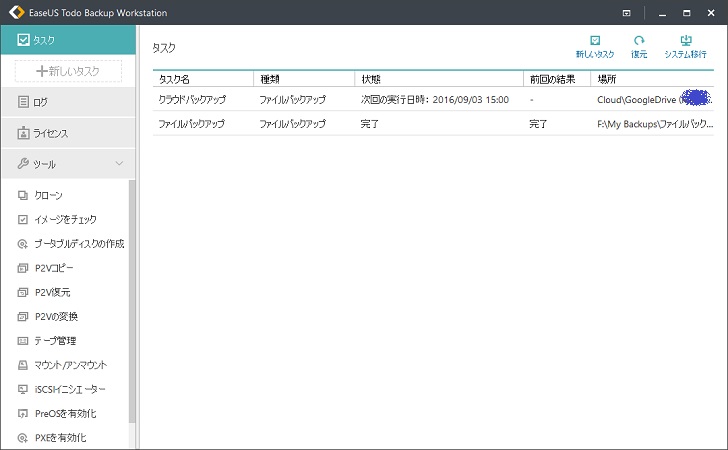
Task: Click the P2Vコピー icon
Action: pos(22,268)
